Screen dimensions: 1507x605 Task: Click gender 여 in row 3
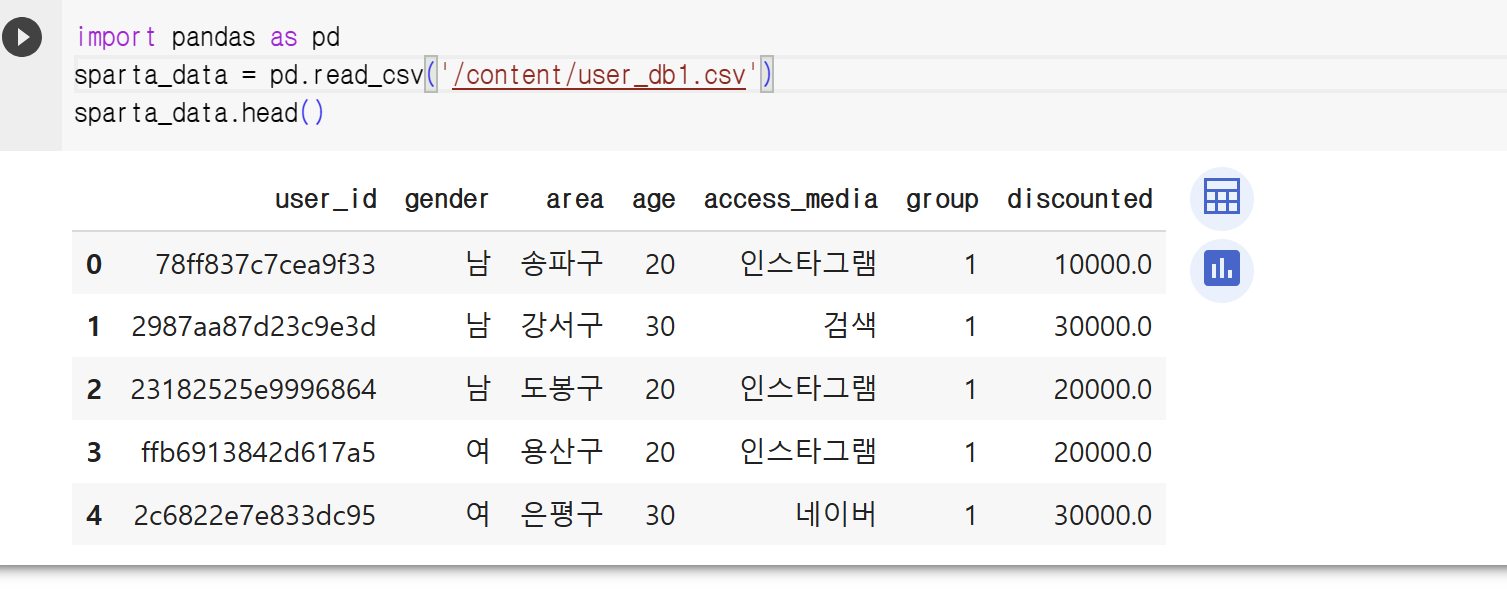(478, 453)
